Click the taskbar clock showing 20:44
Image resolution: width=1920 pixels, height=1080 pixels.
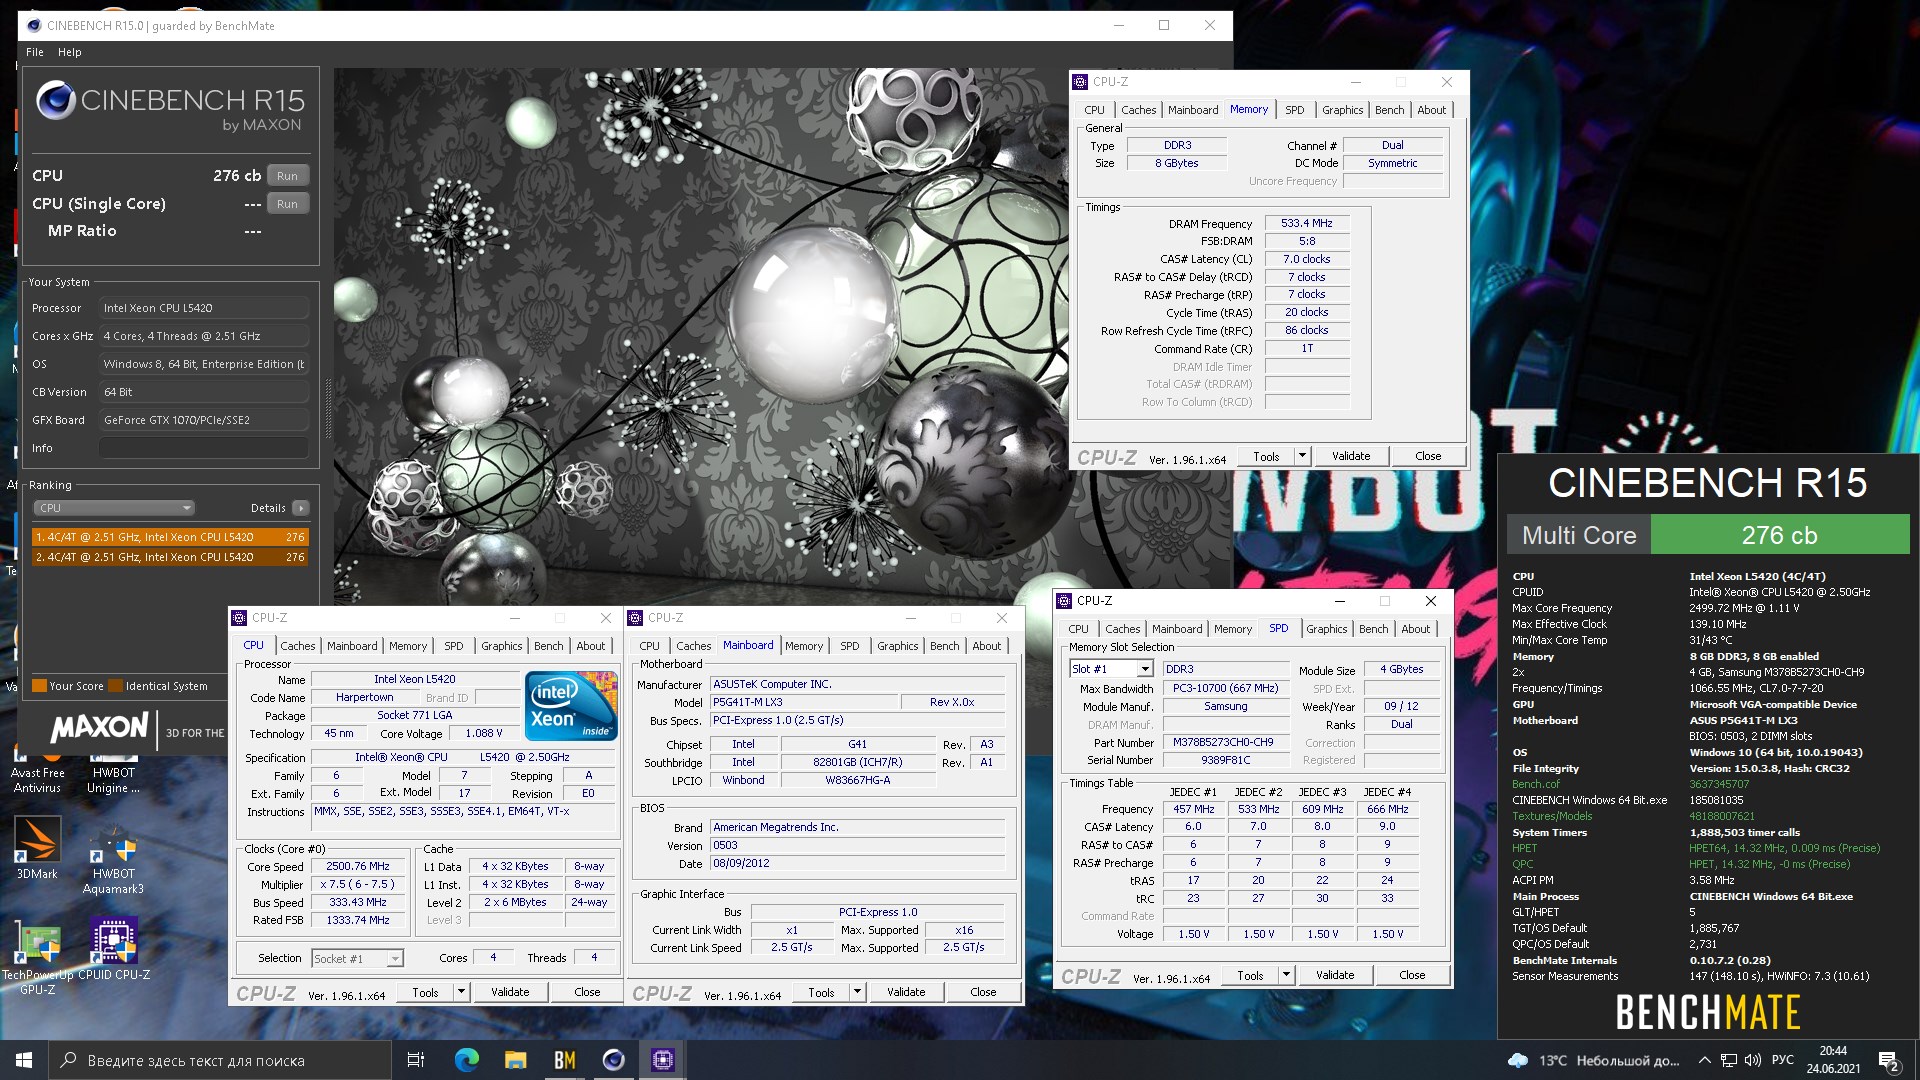point(1833,1060)
